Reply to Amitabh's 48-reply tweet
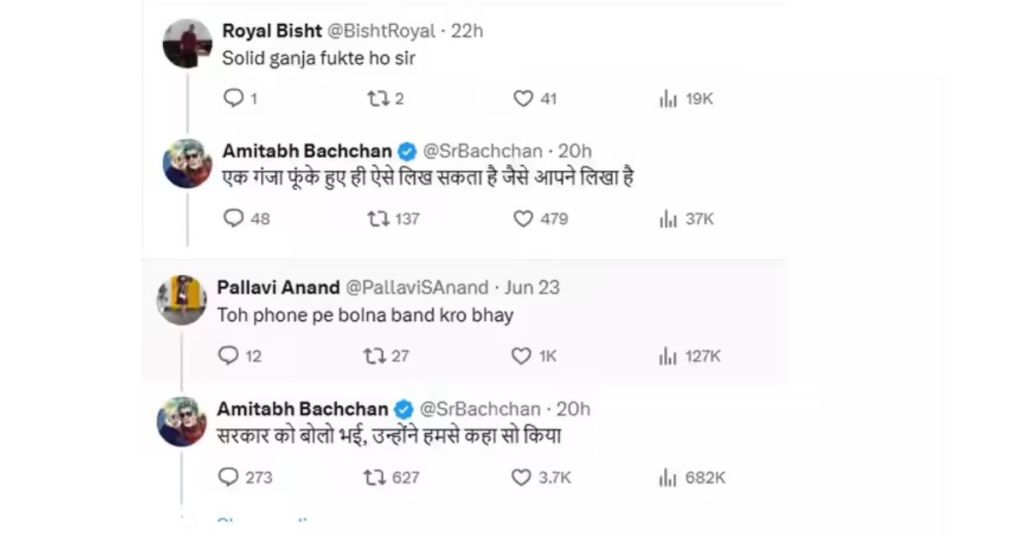This screenshot has width=1024, height=538. (233, 218)
